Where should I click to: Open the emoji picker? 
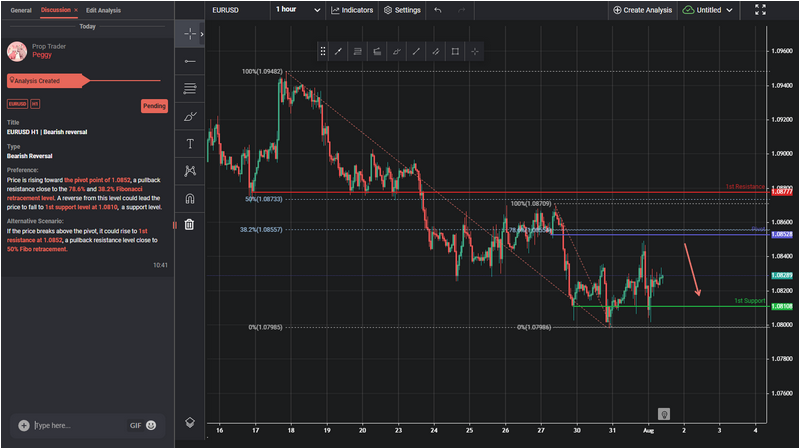tap(151, 425)
